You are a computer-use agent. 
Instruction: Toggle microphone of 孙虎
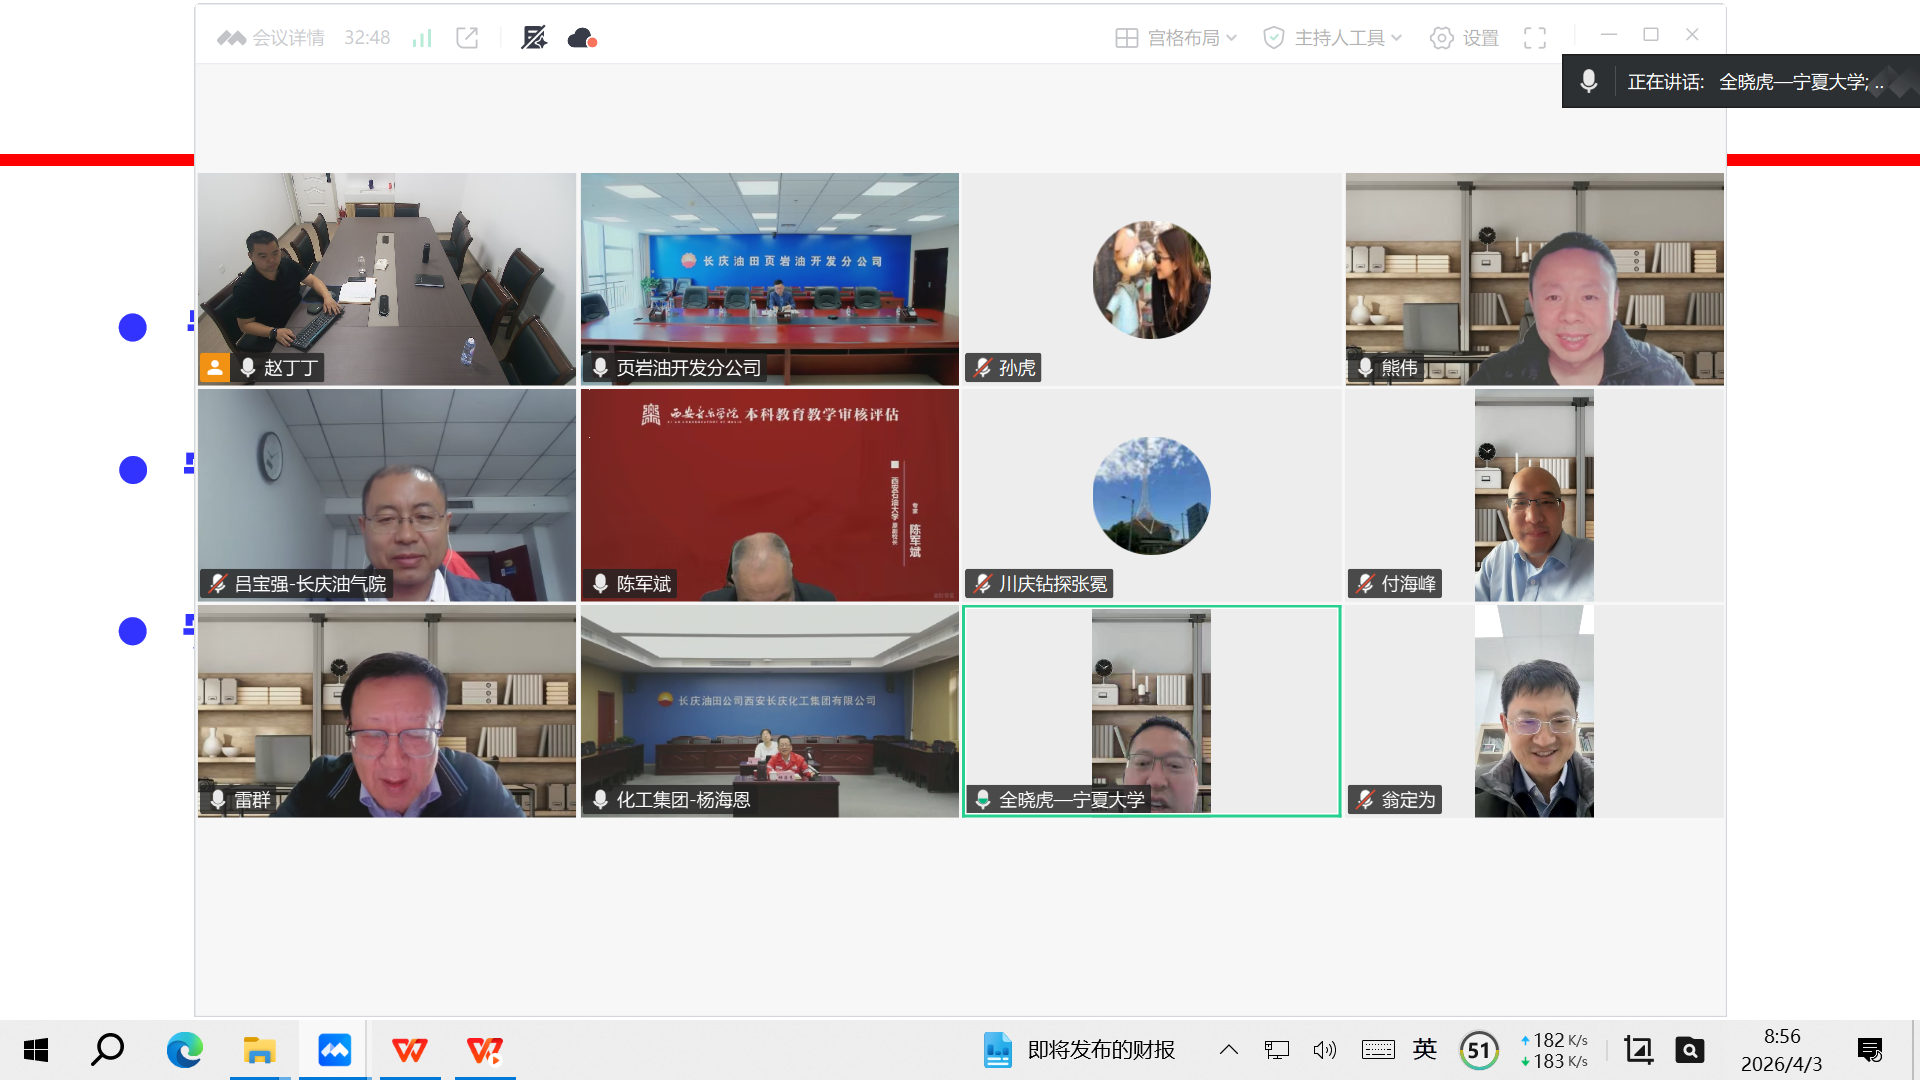983,368
